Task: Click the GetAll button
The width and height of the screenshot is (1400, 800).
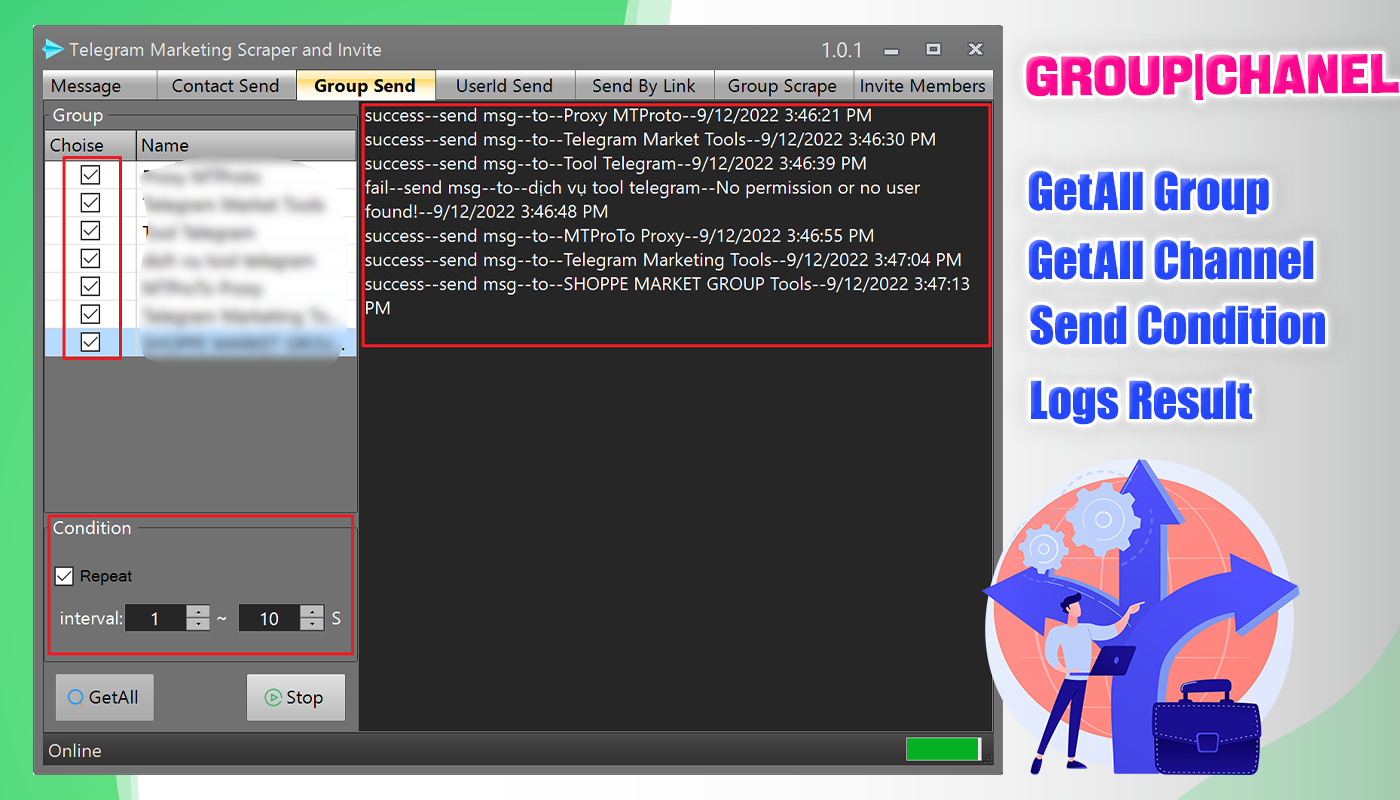Action: click(x=104, y=697)
